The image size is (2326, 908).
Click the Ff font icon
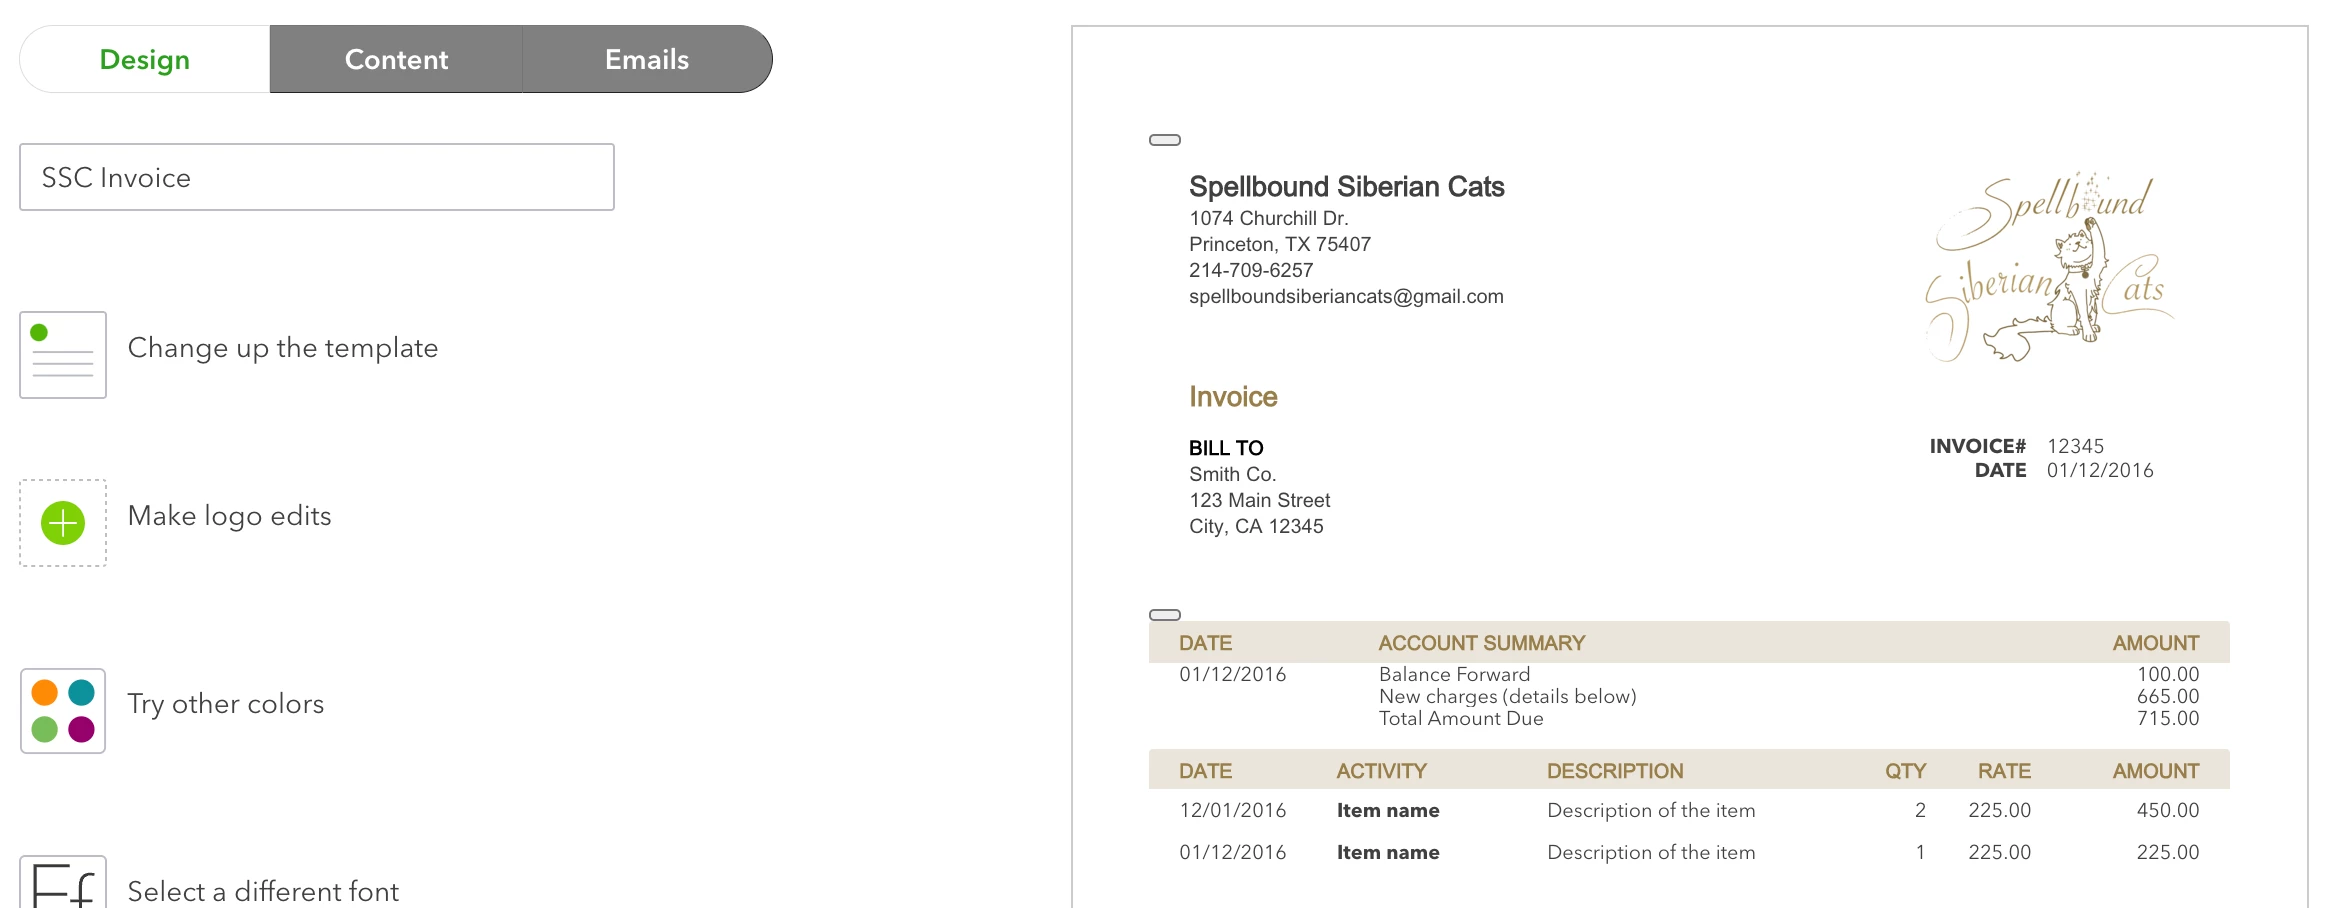[63, 882]
